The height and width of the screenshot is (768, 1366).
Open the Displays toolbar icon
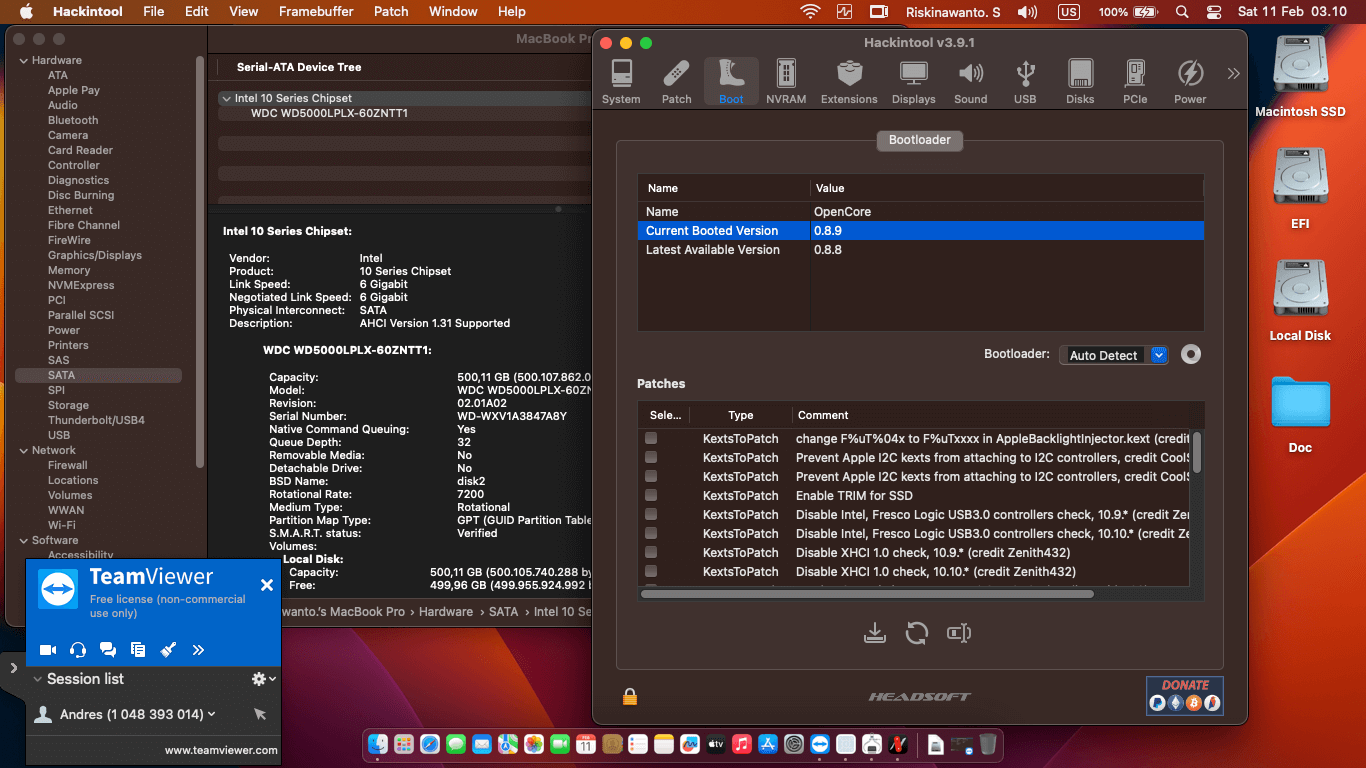coord(914,82)
